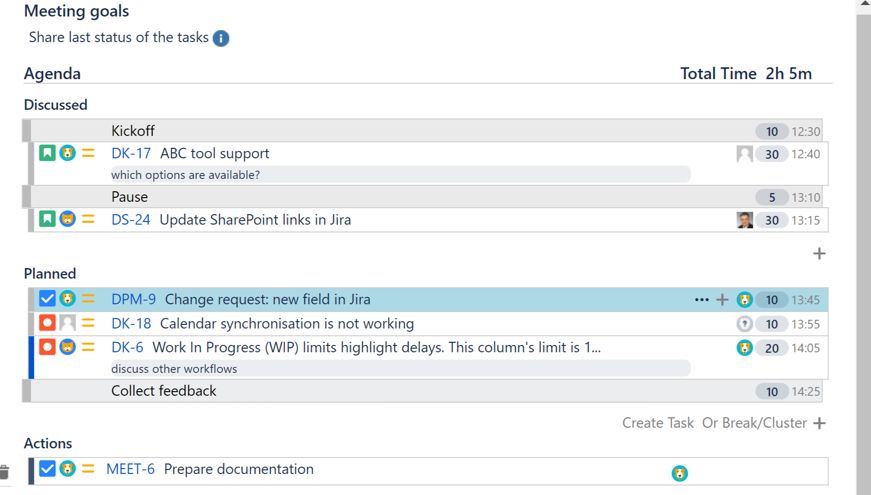Viewport: 871px width, 495px height.
Task: Click the Or Break/Cluster option
Action: 754,423
